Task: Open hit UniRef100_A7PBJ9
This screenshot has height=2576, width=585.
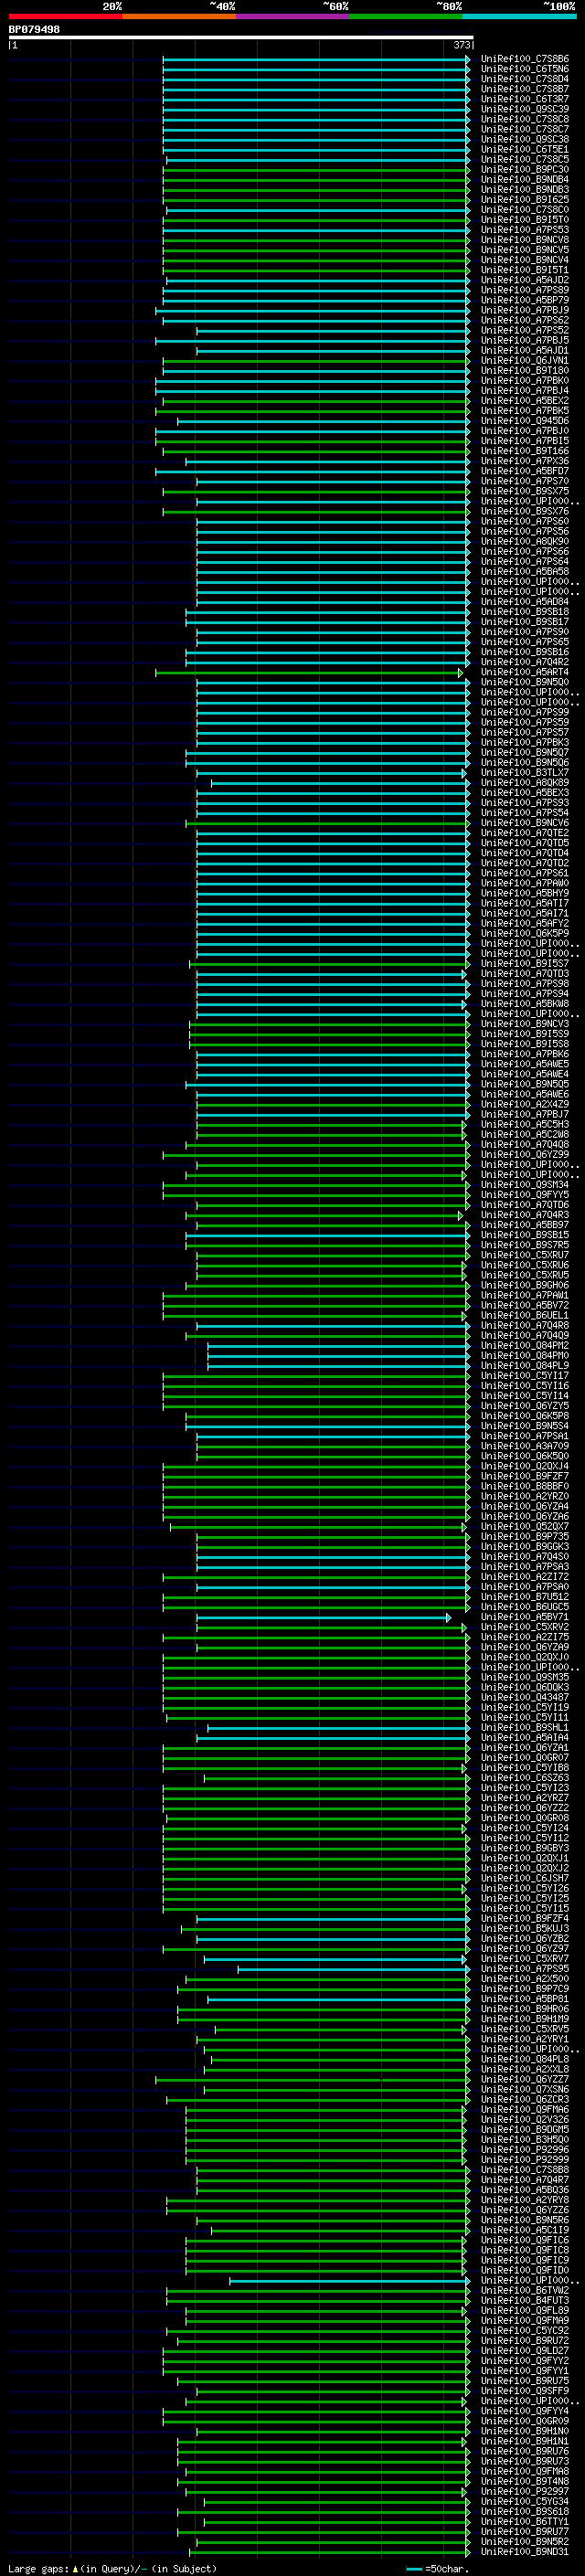Action: point(525,310)
